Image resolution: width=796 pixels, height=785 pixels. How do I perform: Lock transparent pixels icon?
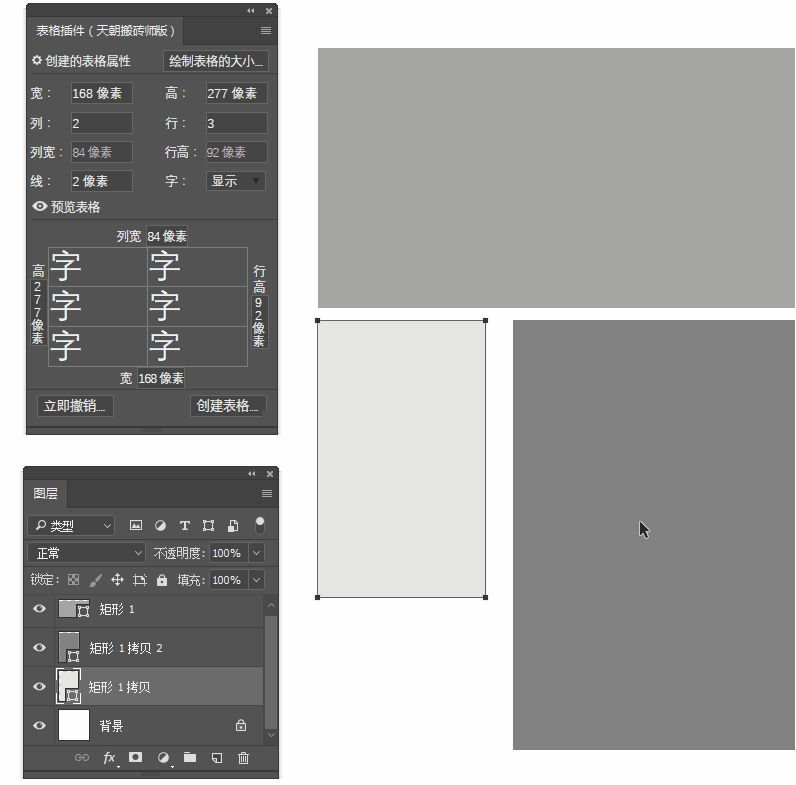point(74,580)
